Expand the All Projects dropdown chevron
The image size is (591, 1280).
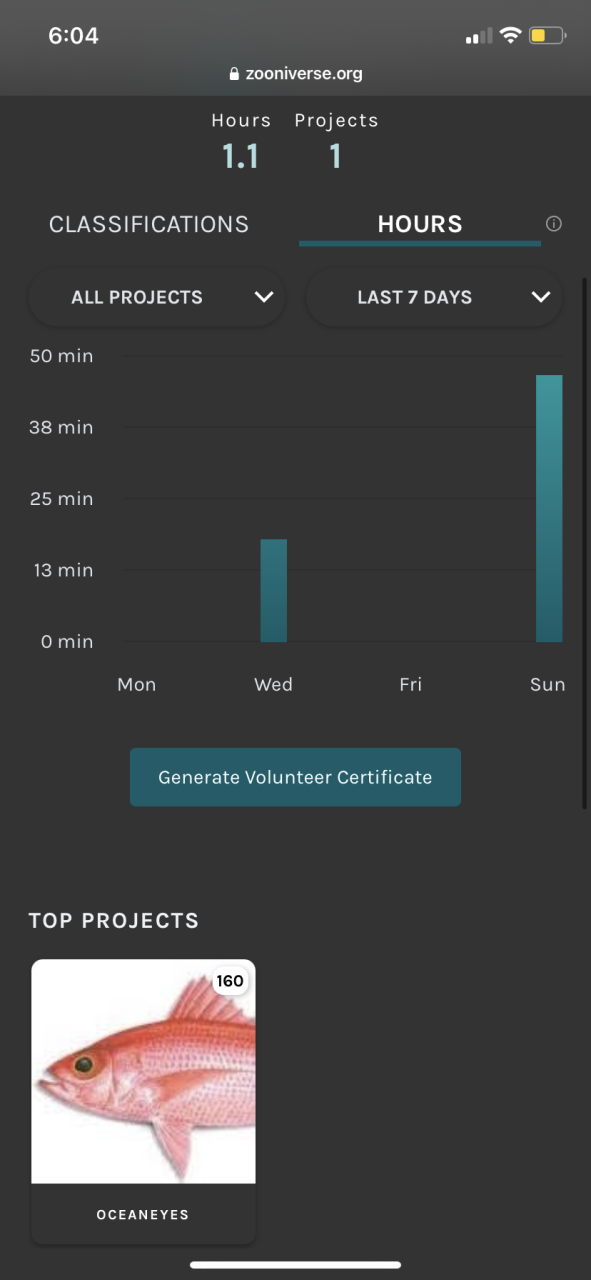click(x=264, y=297)
